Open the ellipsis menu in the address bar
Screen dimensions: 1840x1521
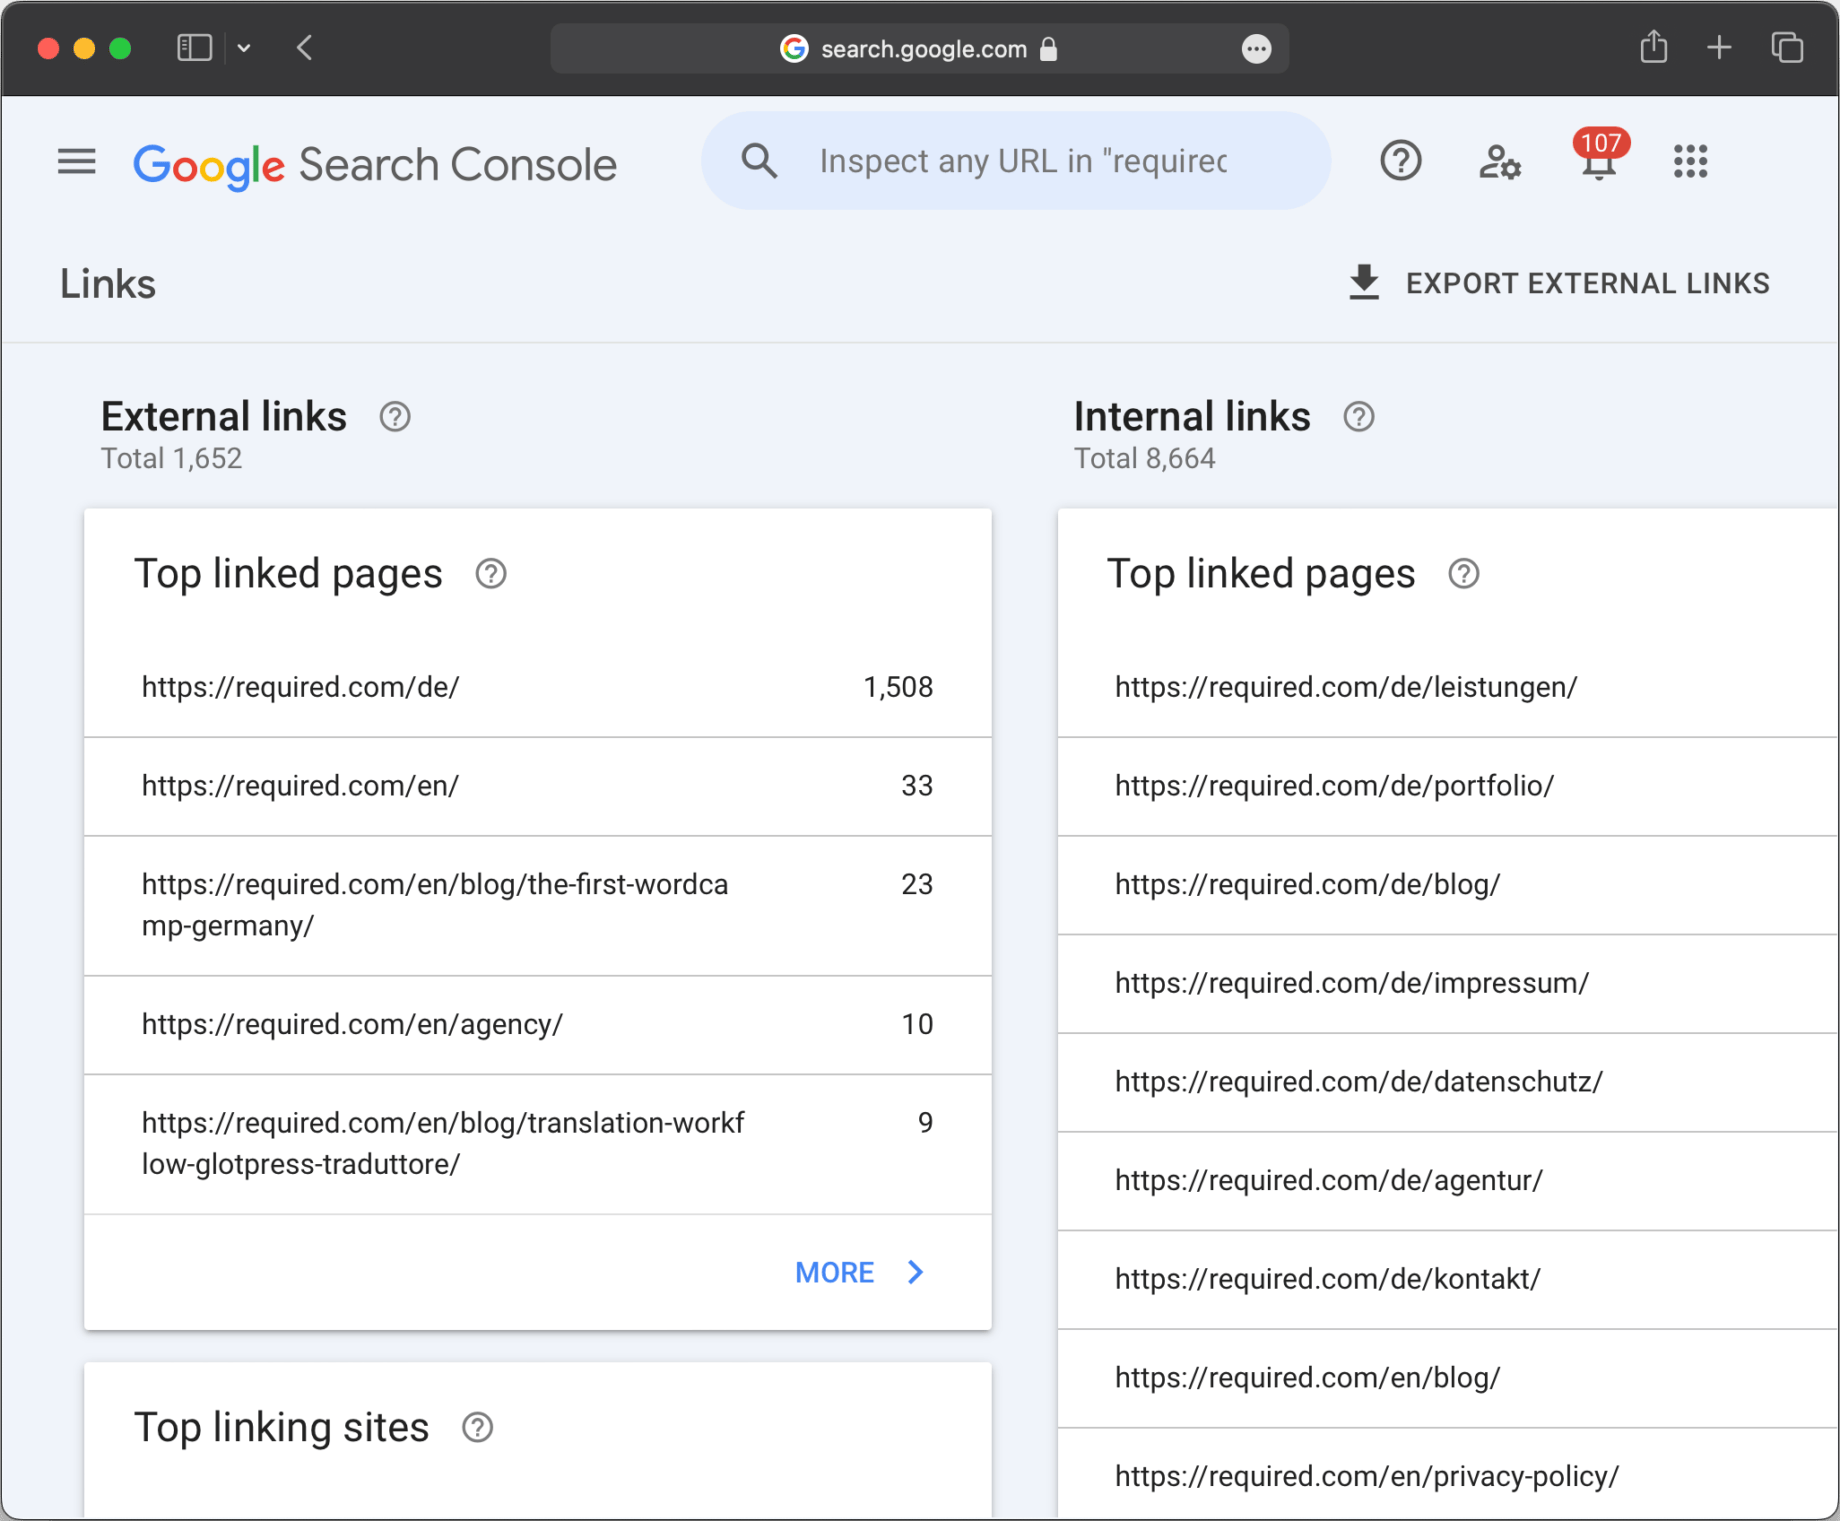tap(1256, 48)
